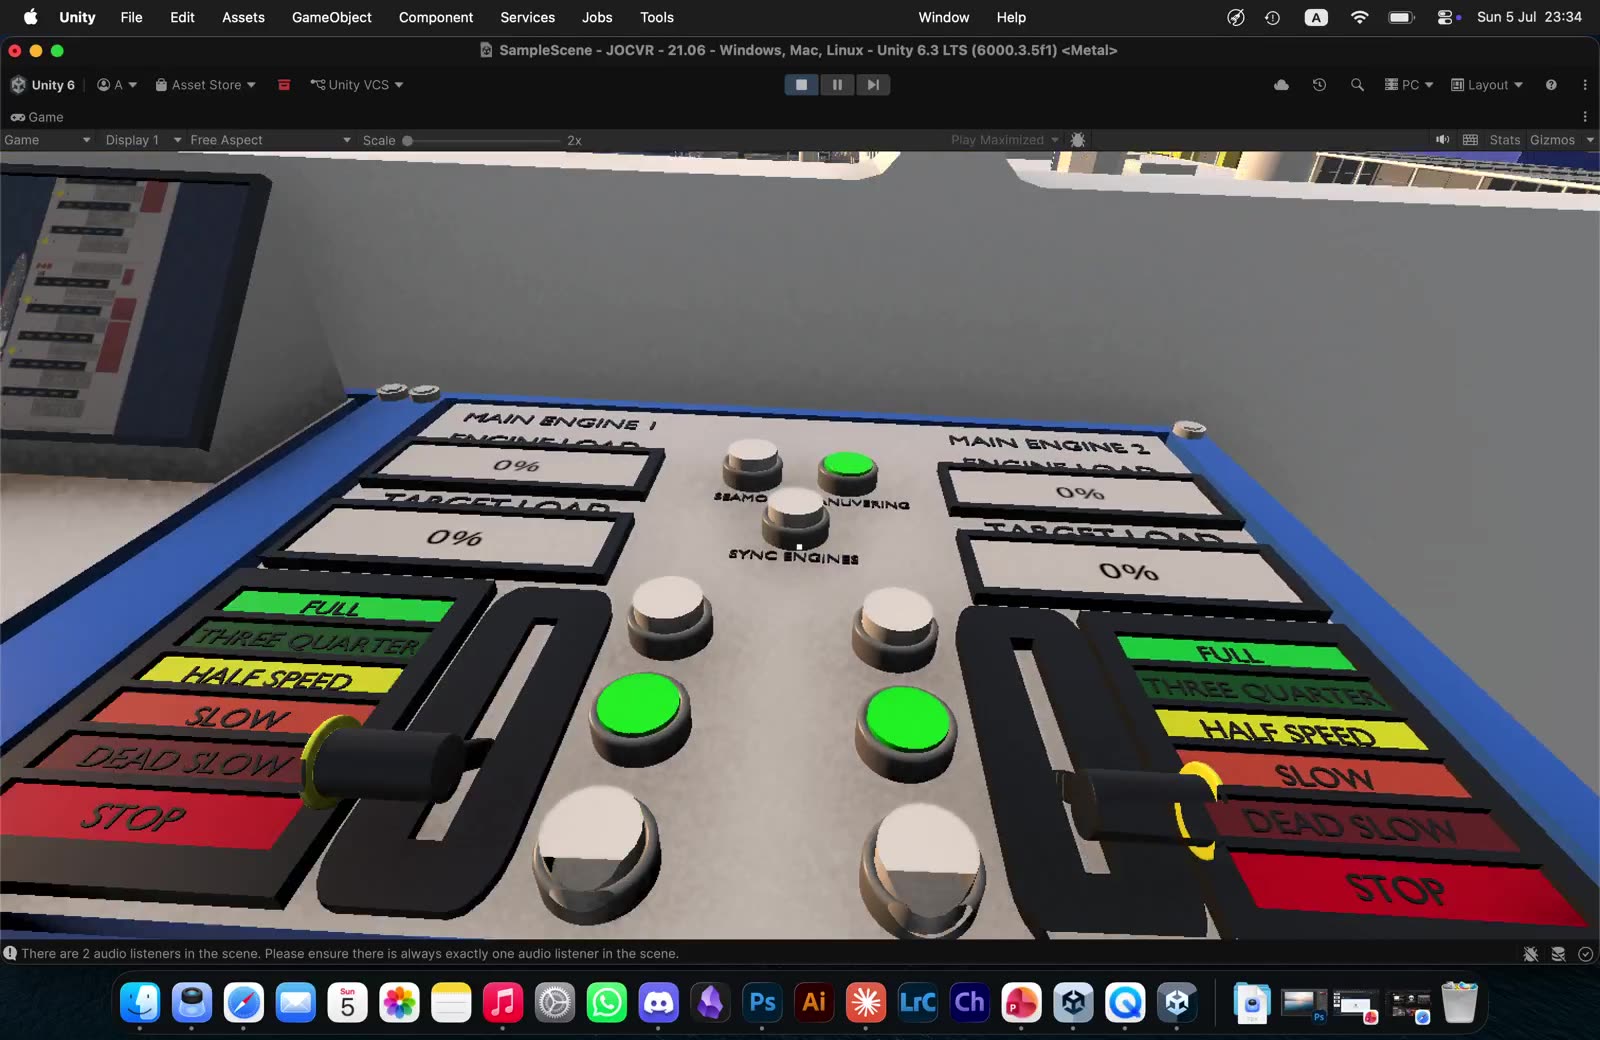This screenshot has width=1600, height=1040.
Task: Open WhatsApp from the dock
Action: tap(606, 1002)
